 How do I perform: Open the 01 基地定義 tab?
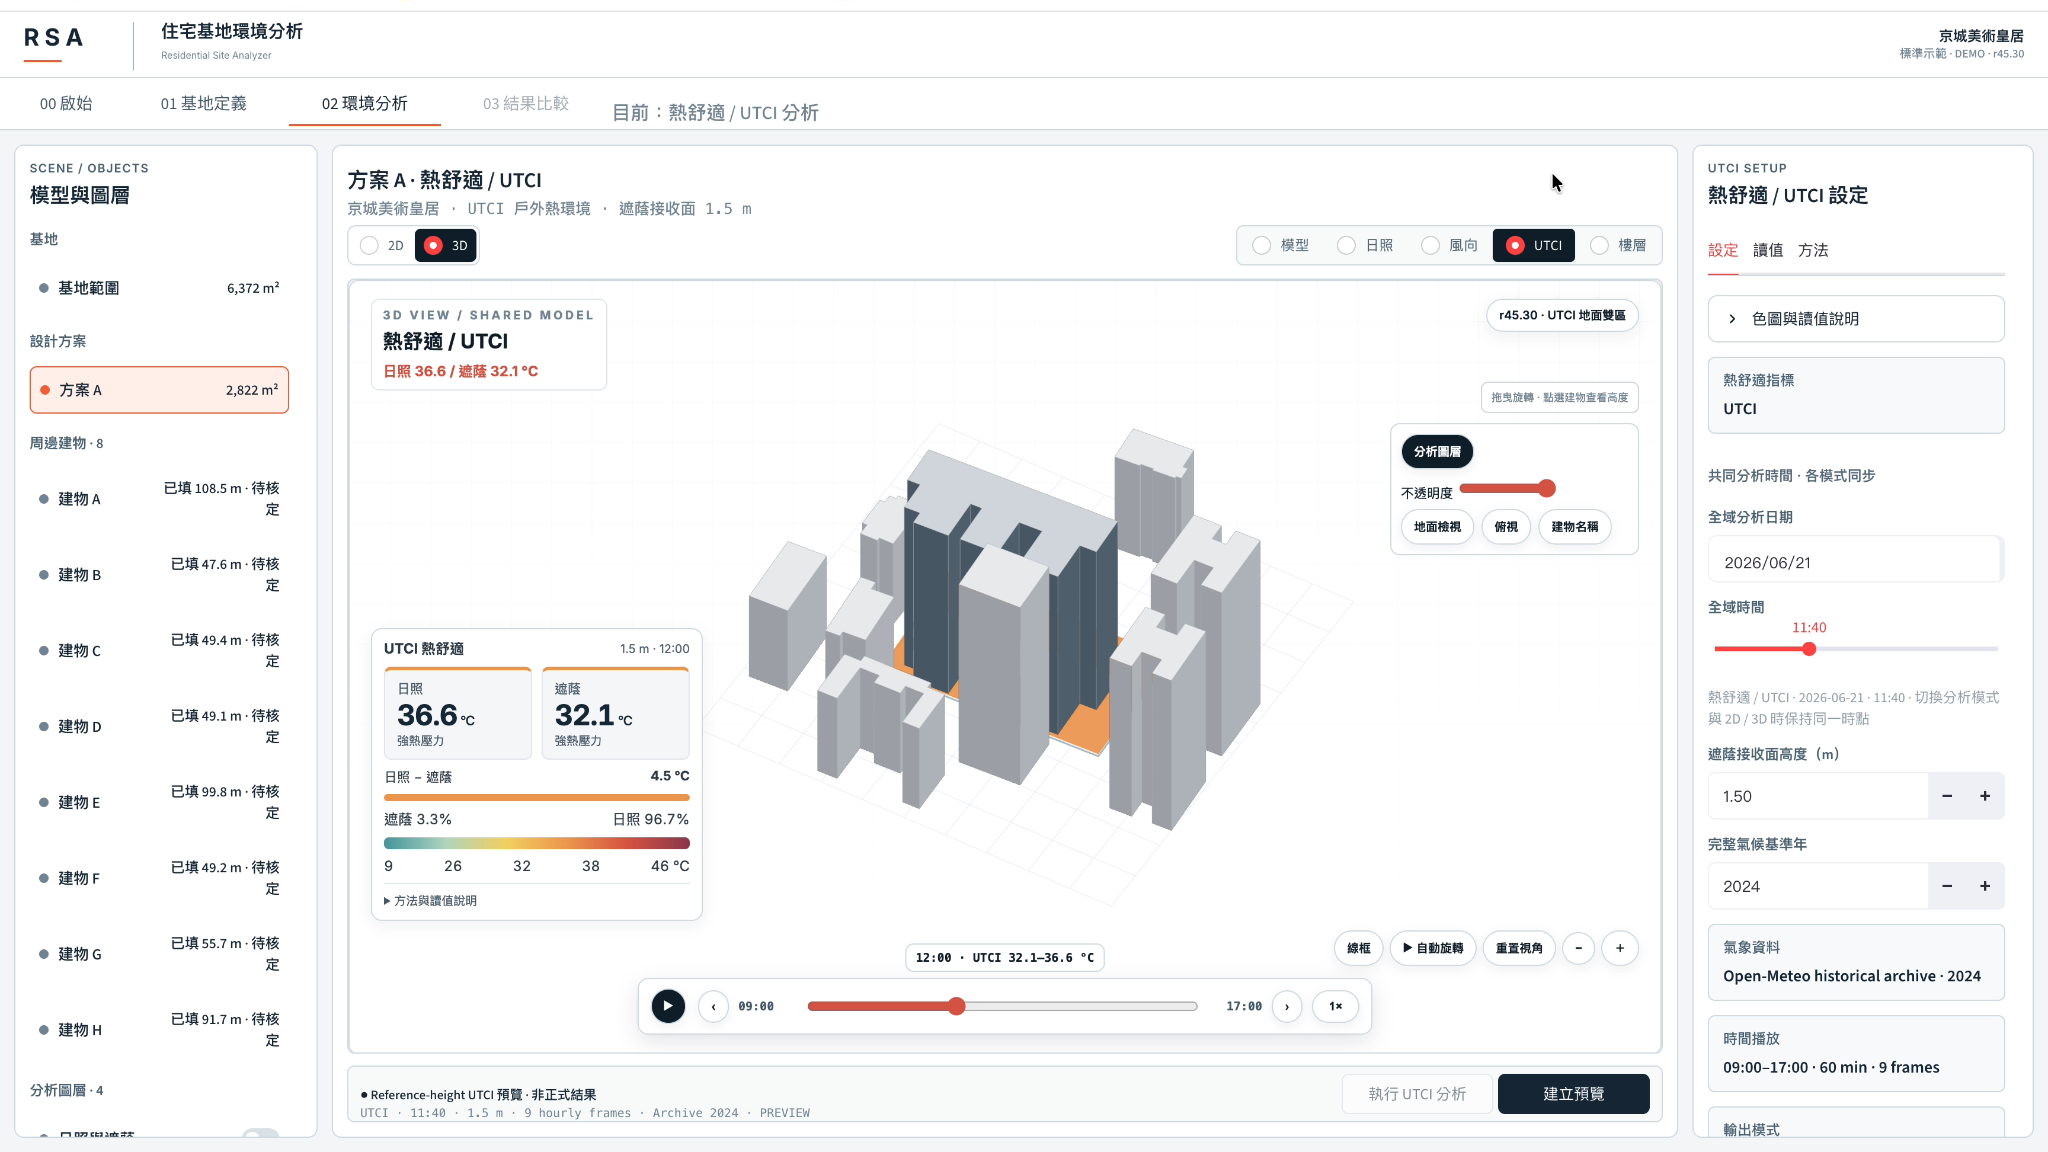click(x=204, y=104)
